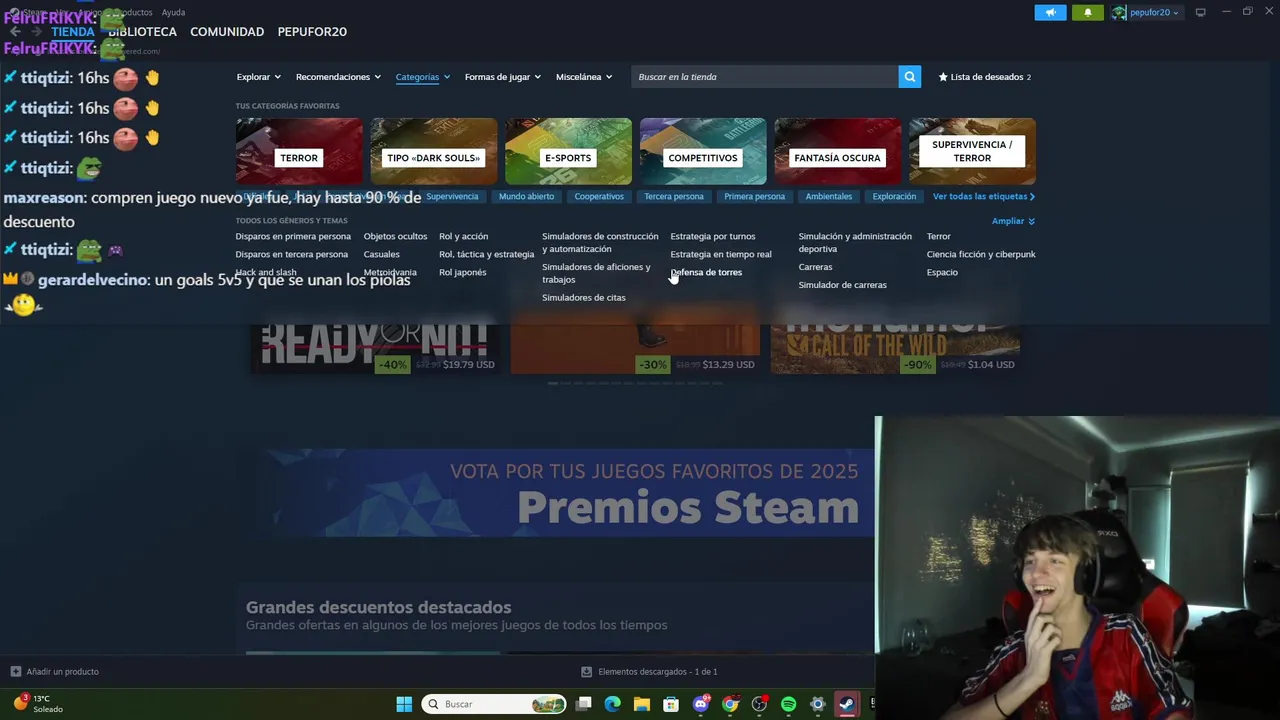Open the Steam icon in the taskbar

coord(846,704)
